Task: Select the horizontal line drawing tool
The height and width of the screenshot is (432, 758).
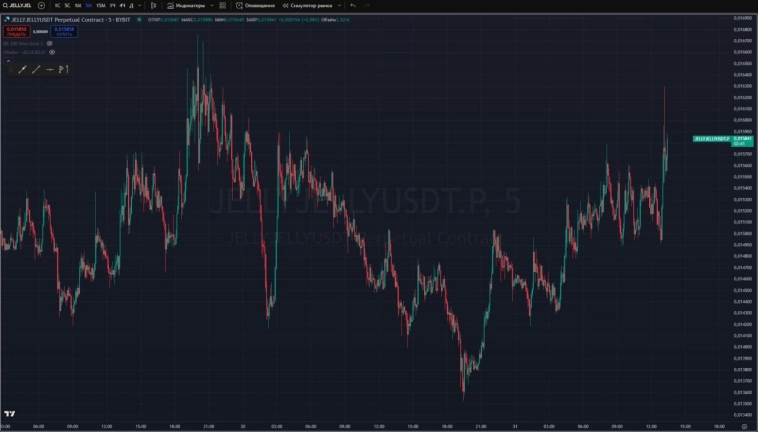Action: point(50,70)
